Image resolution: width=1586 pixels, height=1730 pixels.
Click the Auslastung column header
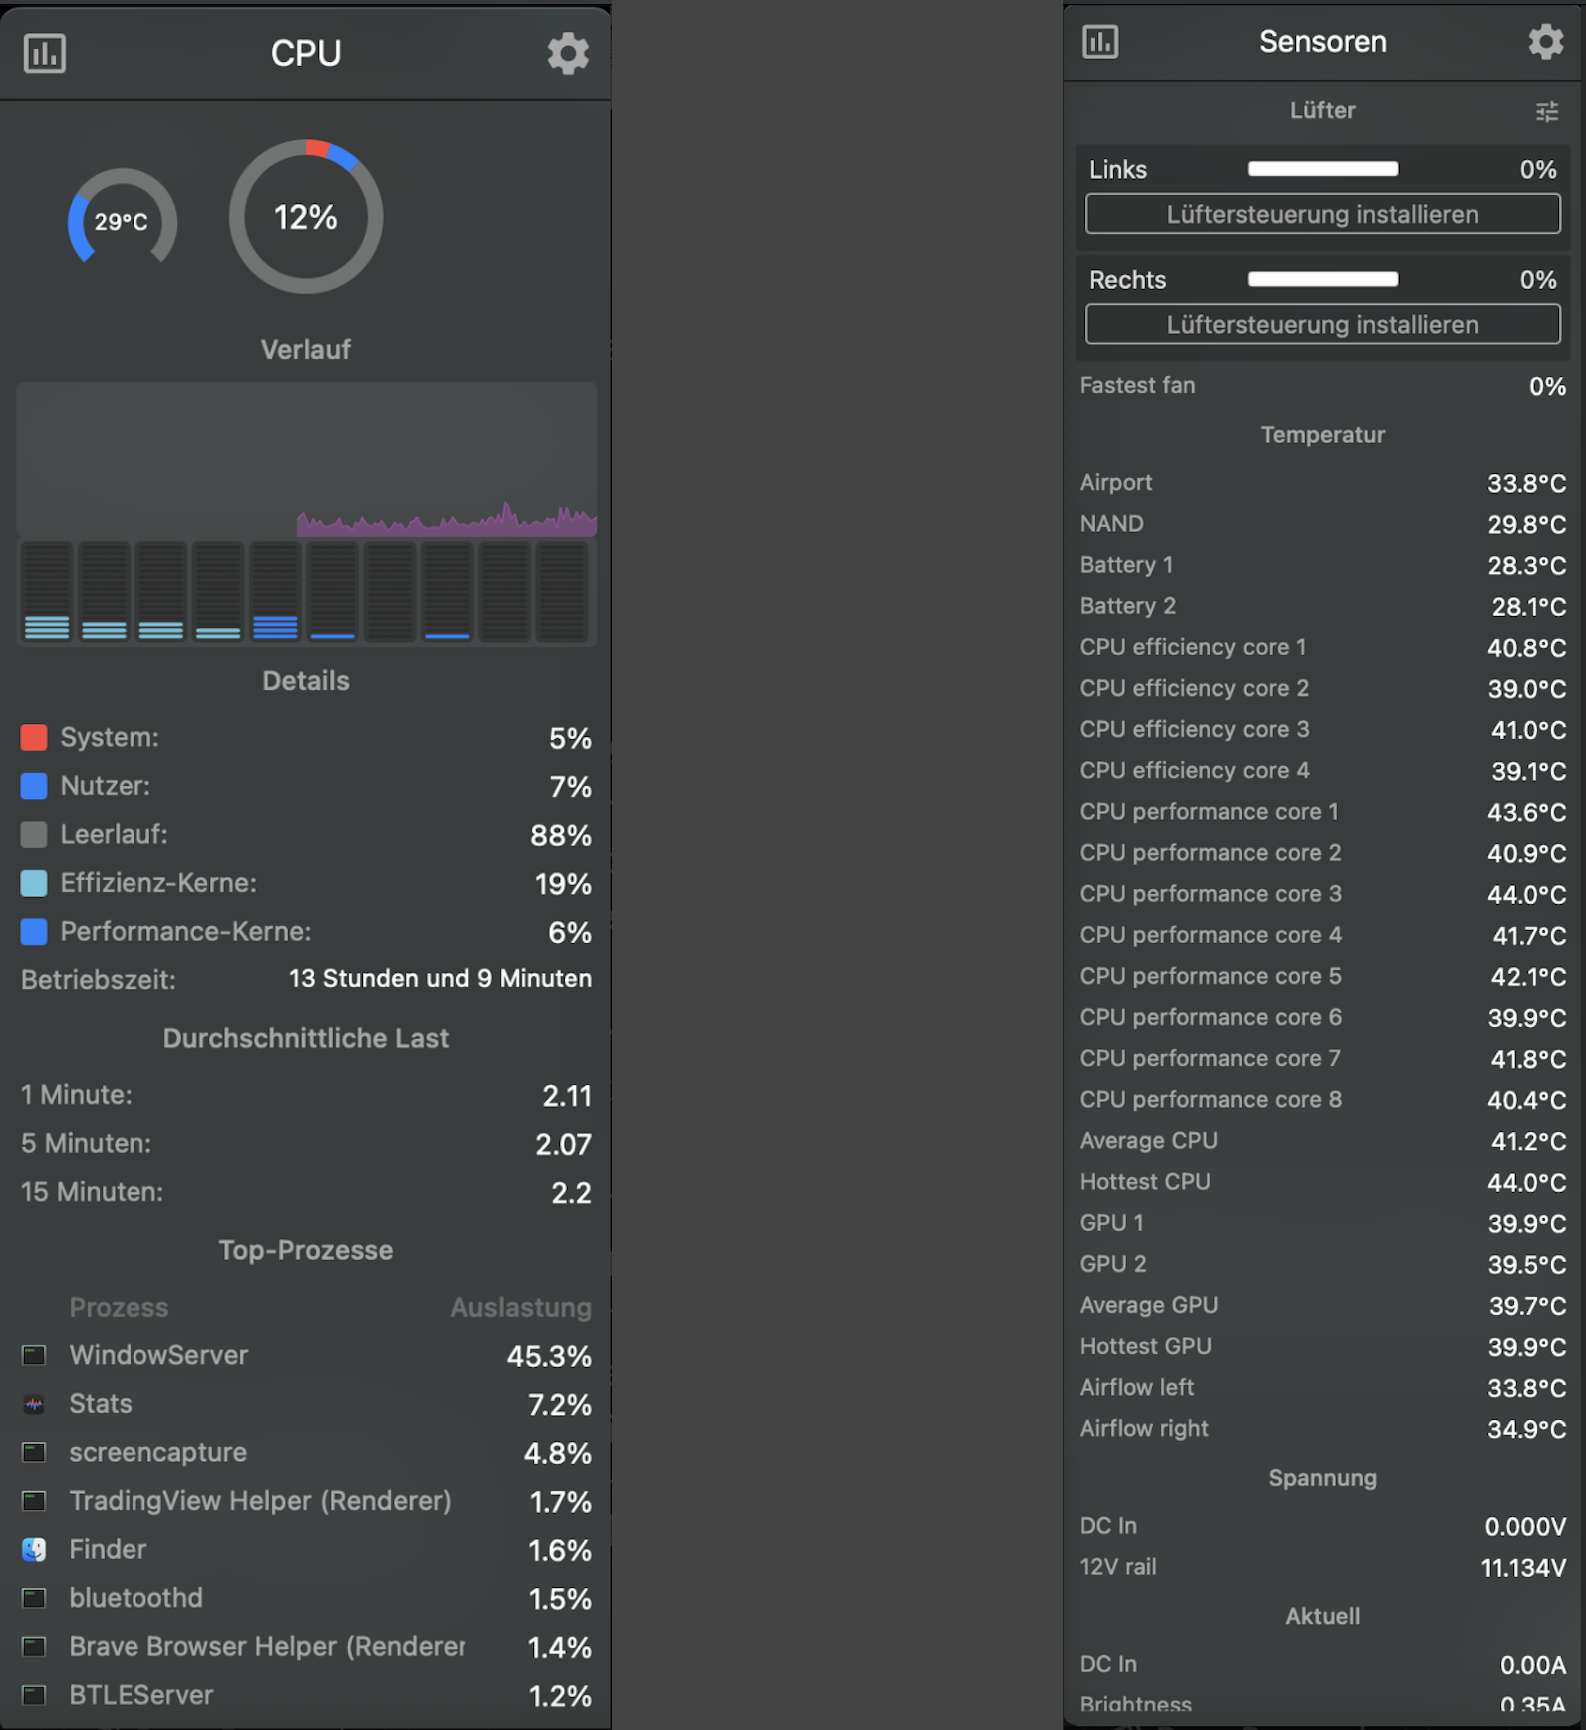[520, 1307]
